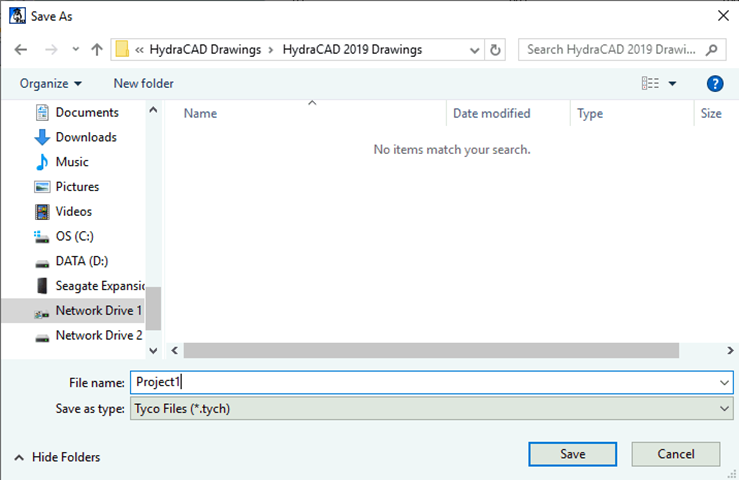Open the view options dropdown arrow
Image resolution: width=739 pixels, height=480 pixels.
click(673, 84)
